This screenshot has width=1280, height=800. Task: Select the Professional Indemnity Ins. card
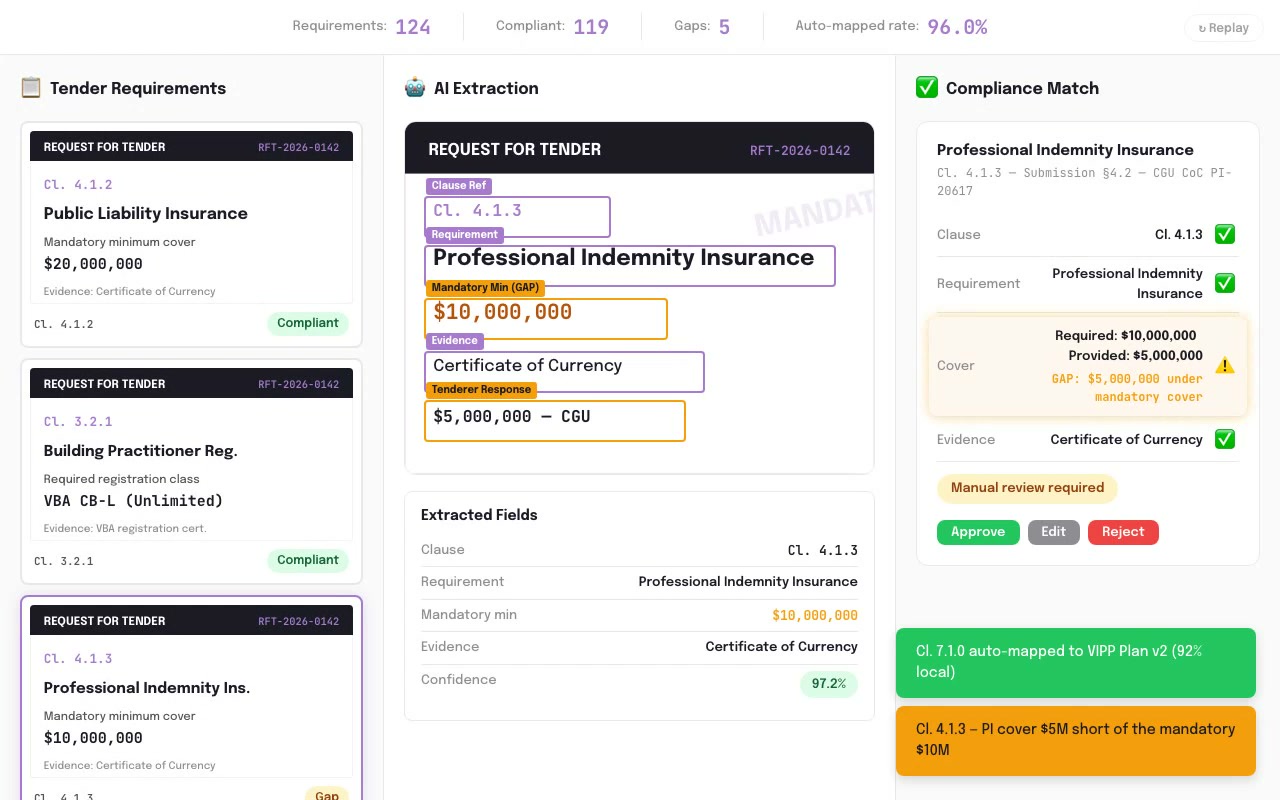point(191,698)
